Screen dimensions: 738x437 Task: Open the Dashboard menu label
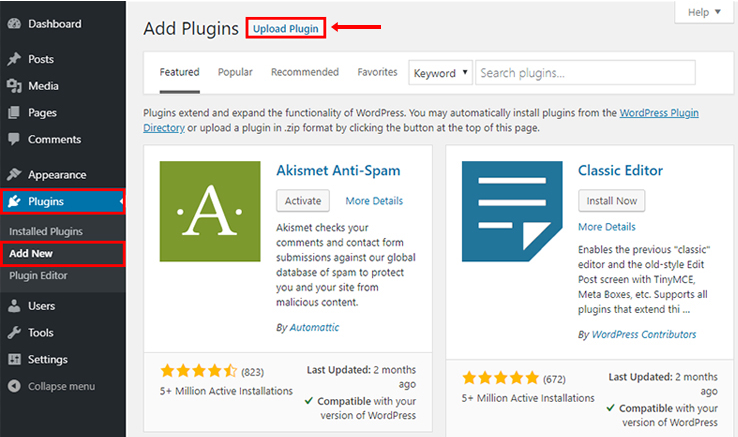(x=55, y=24)
